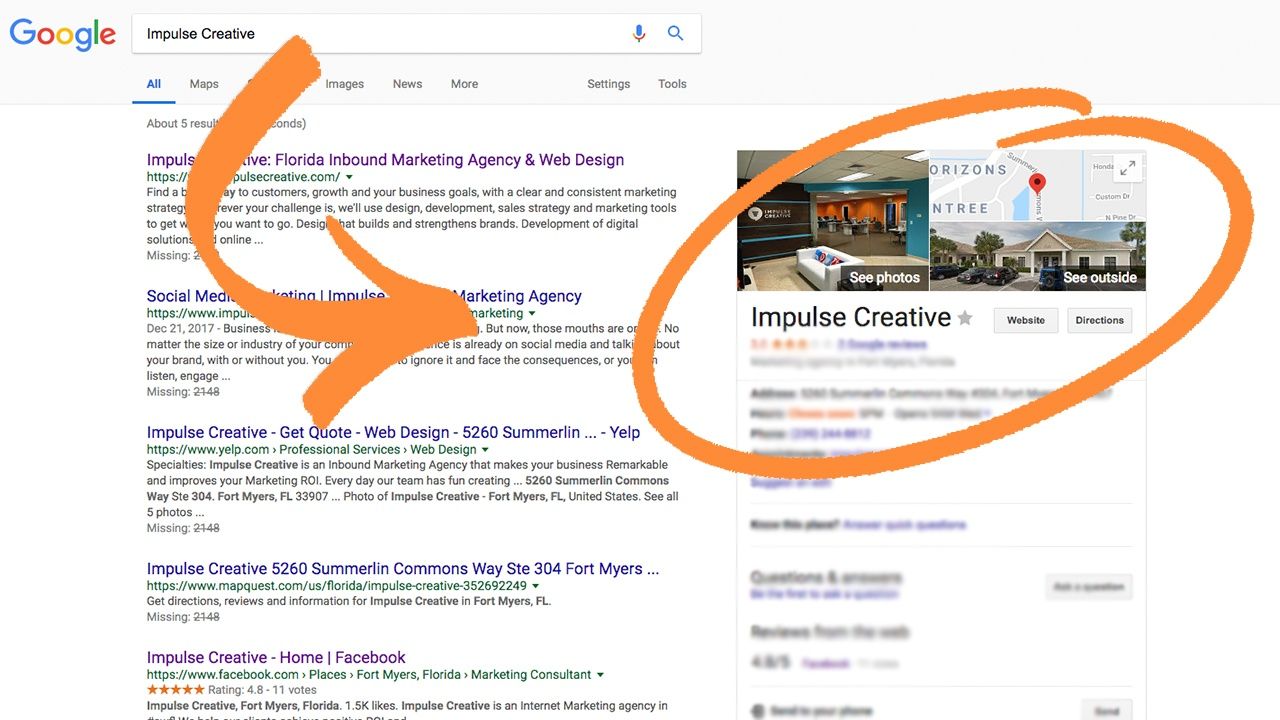Open the See outside street view thumbnail
The height and width of the screenshot is (720, 1280).
coord(1038,257)
